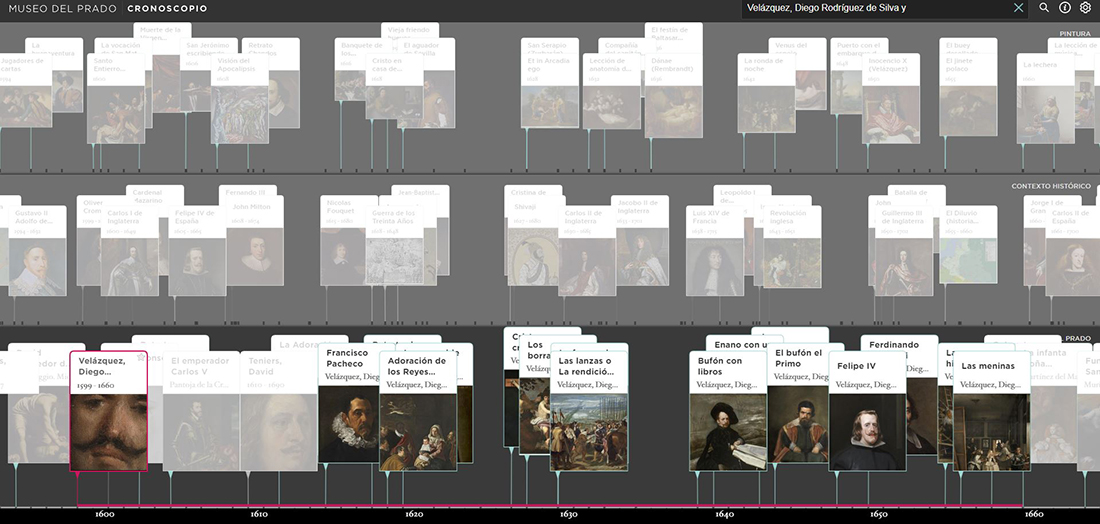Open the Francisco Pacheco portrait card
Viewport: 1100px width, 524px height.
(x=349, y=403)
